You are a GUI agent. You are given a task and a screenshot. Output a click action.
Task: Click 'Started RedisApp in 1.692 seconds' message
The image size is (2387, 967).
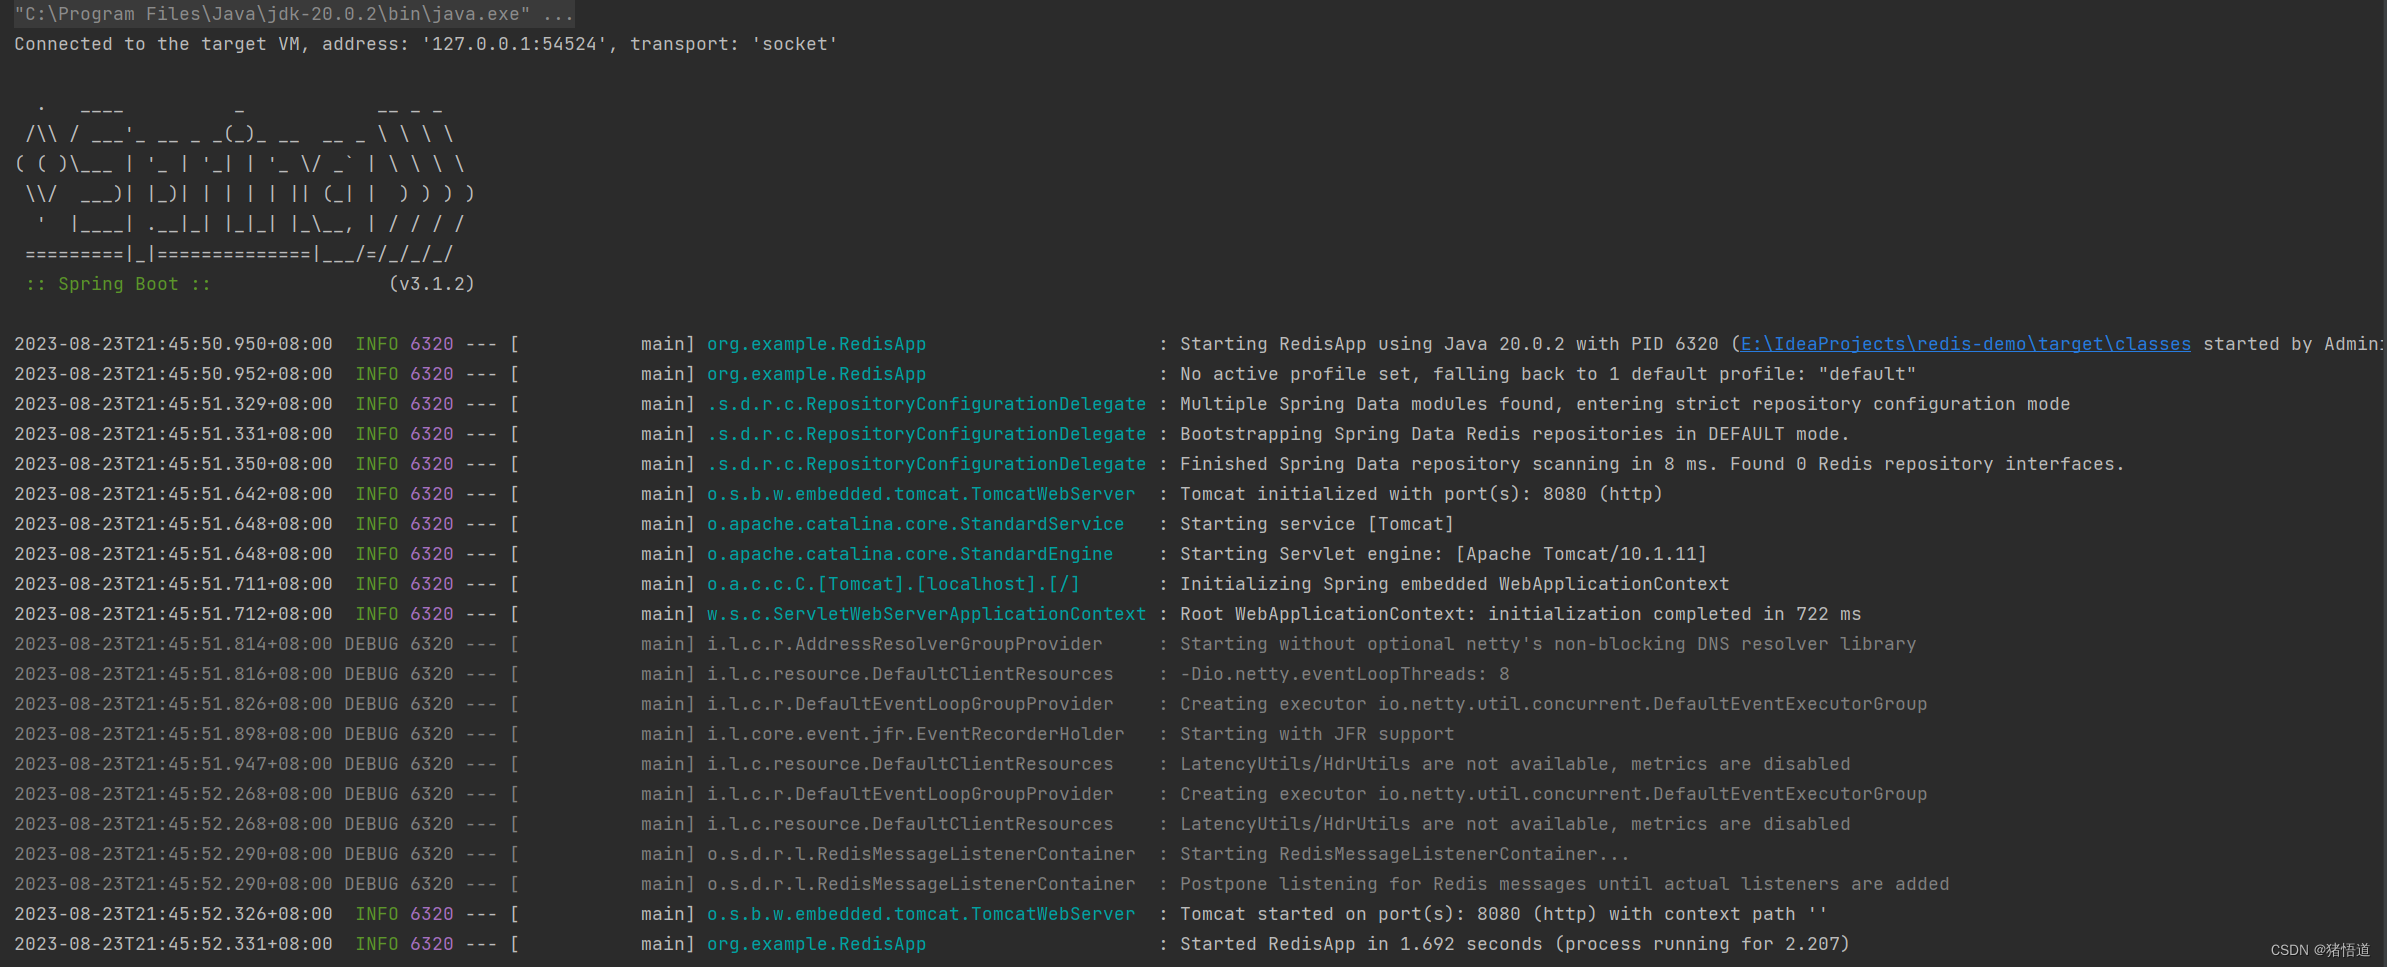tap(1514, 944)
